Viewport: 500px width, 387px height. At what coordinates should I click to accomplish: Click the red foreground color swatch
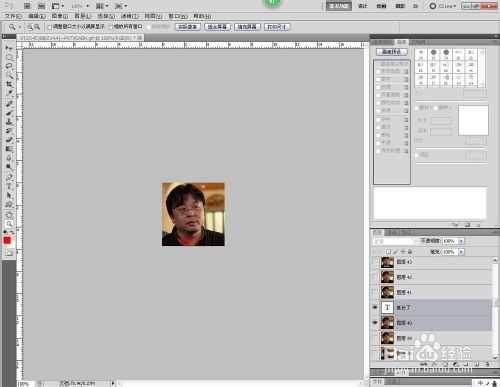[x=7, y=240]
